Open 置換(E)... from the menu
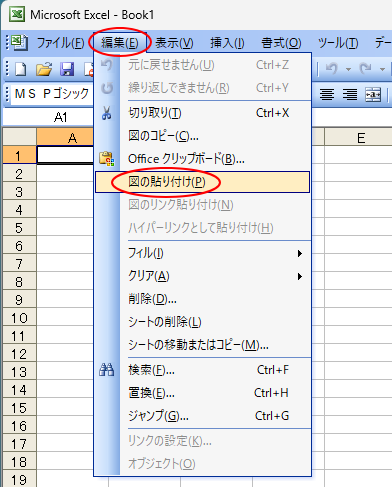The width and height of the screenshot is (392, 487). point(202,393)
